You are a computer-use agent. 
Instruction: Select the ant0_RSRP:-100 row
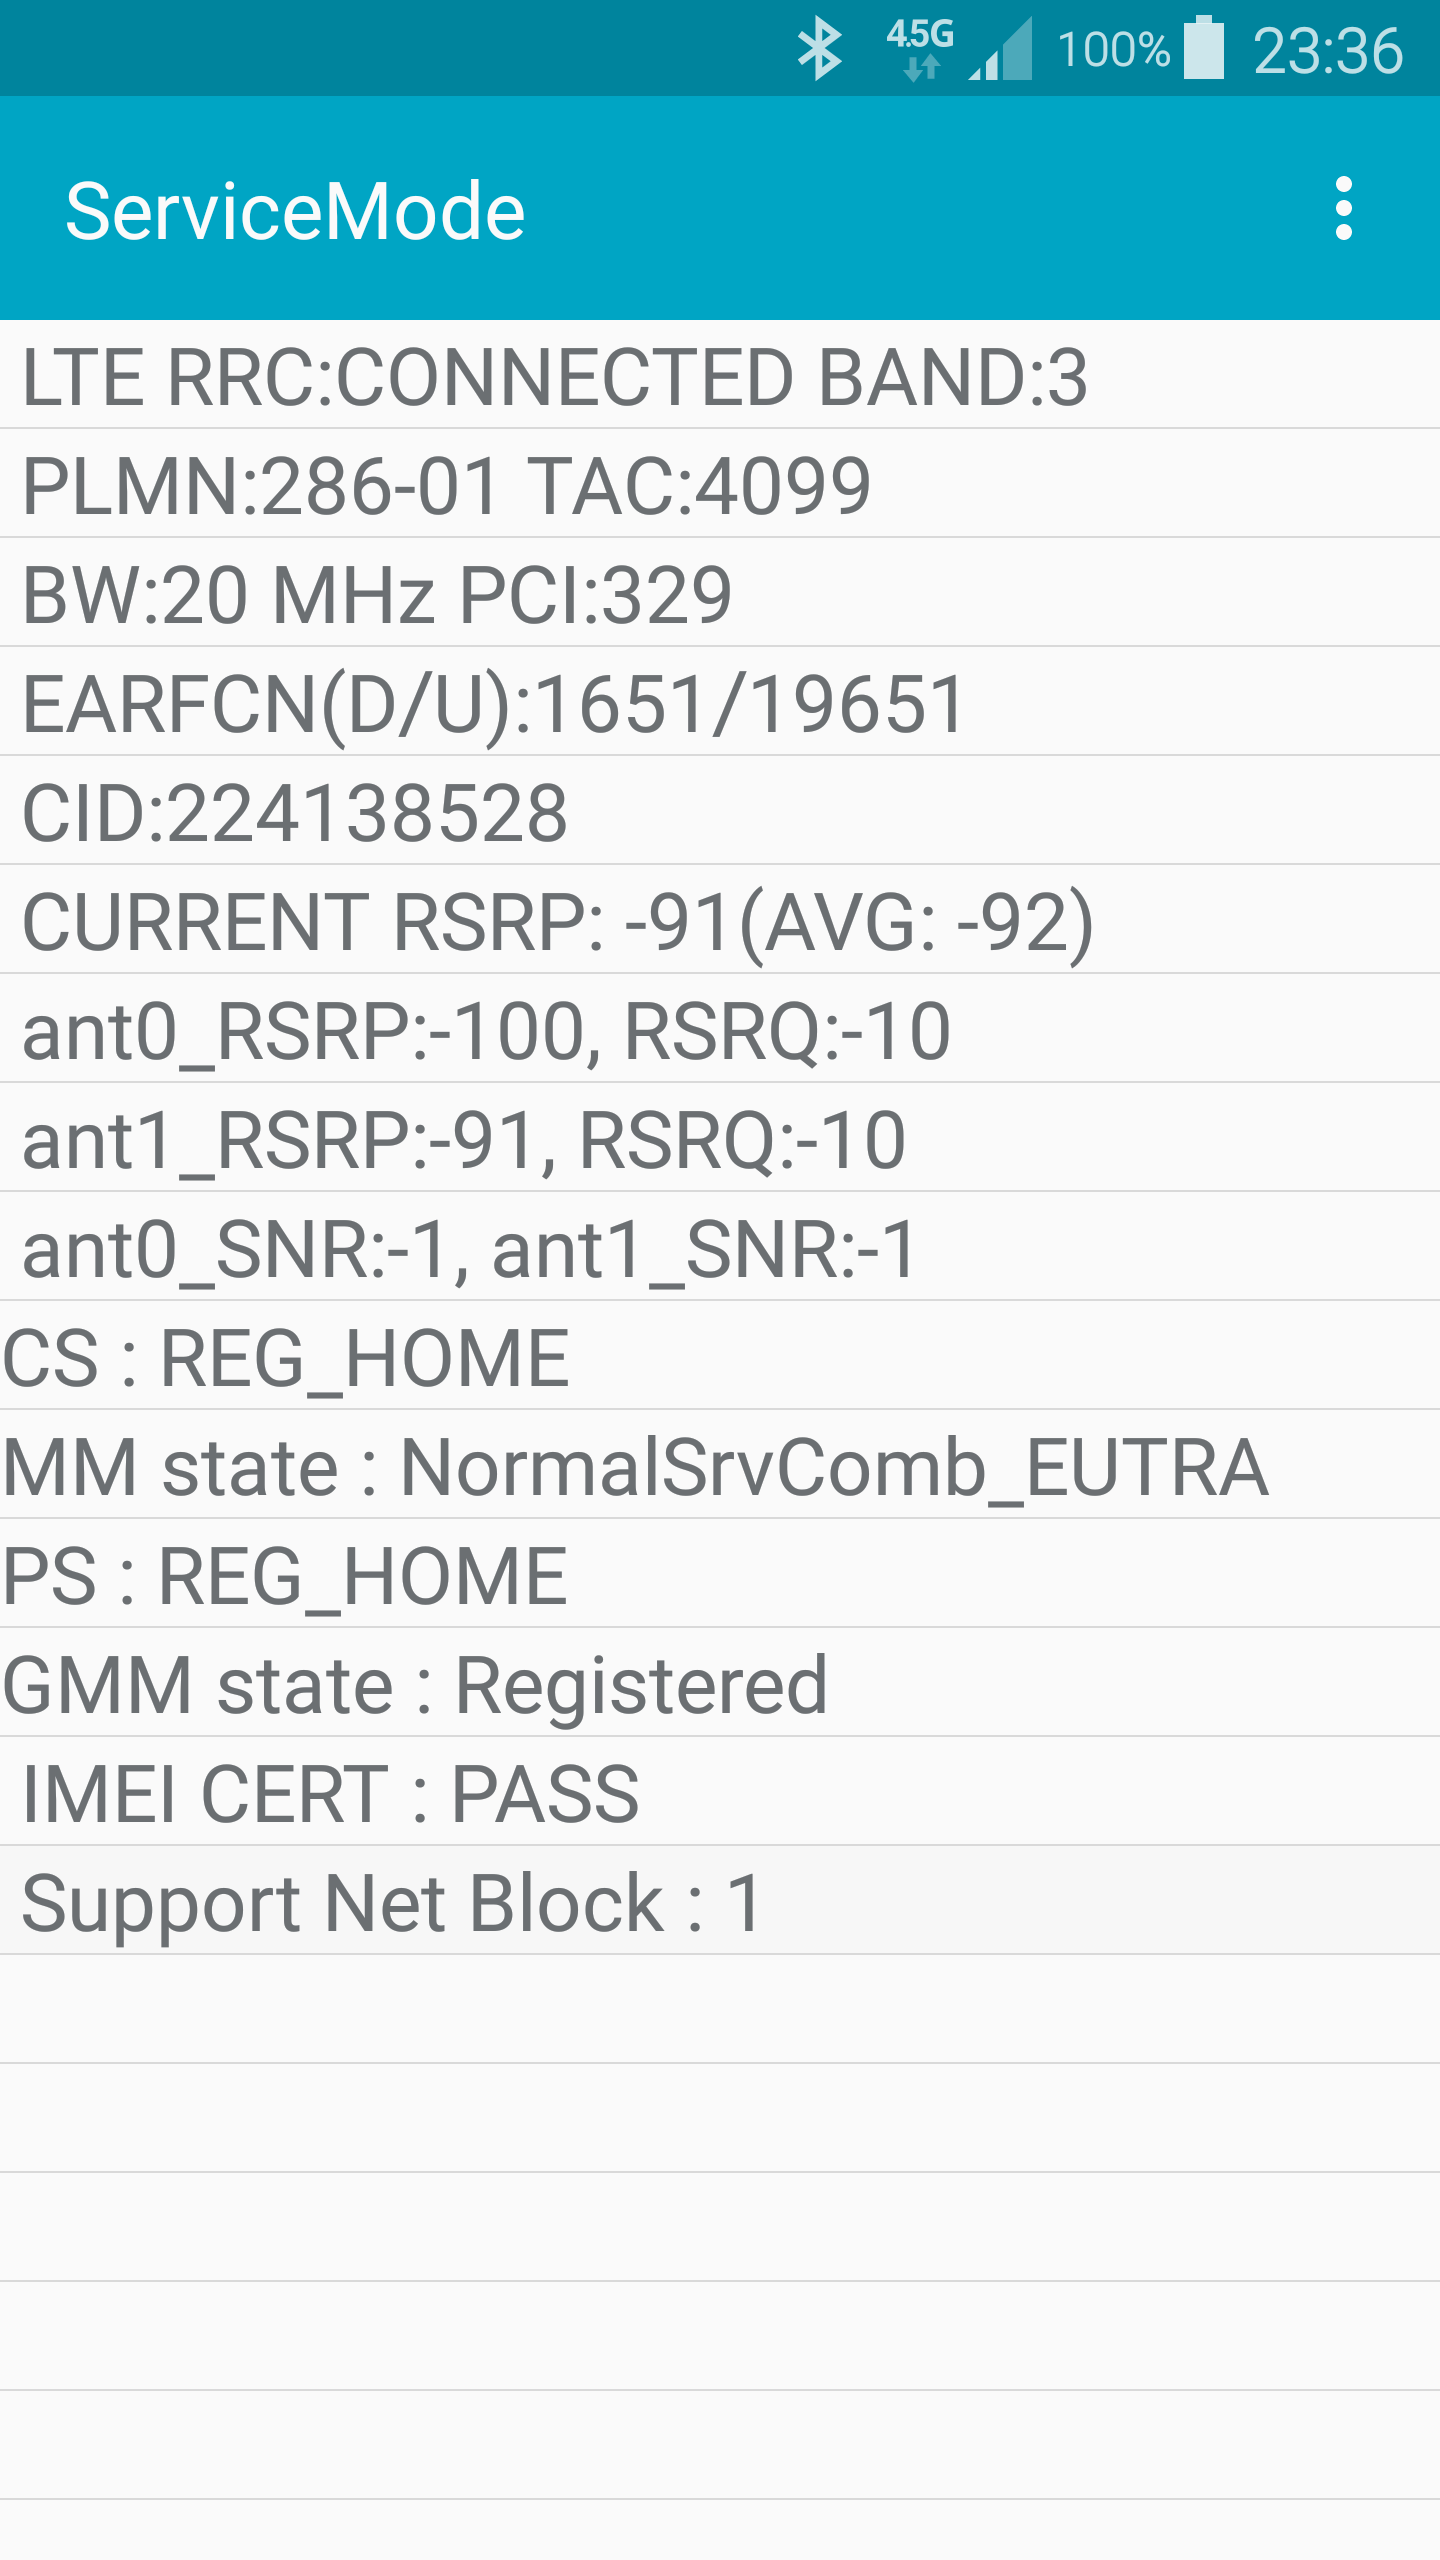point(720,1029)
